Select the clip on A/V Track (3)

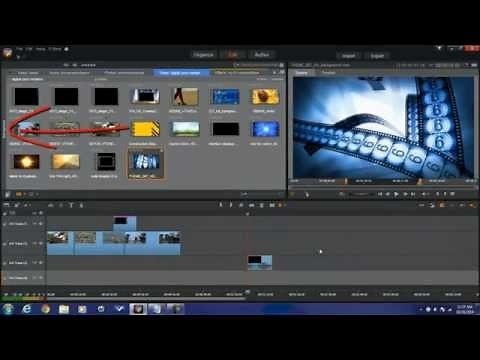(260, 263)
